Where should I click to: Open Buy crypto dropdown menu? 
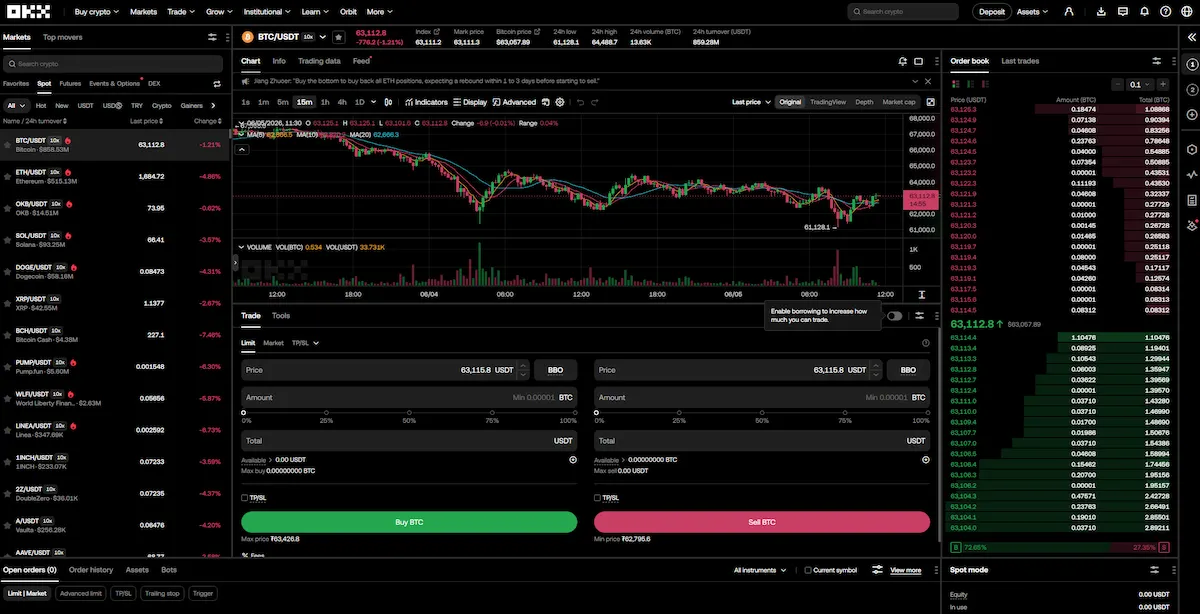[x=97, y=12]
